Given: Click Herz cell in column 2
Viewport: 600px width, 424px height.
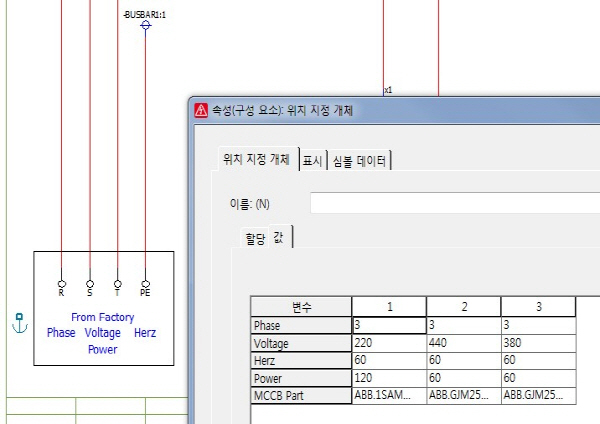Looking at the screenshot, I should click(464, 360).
